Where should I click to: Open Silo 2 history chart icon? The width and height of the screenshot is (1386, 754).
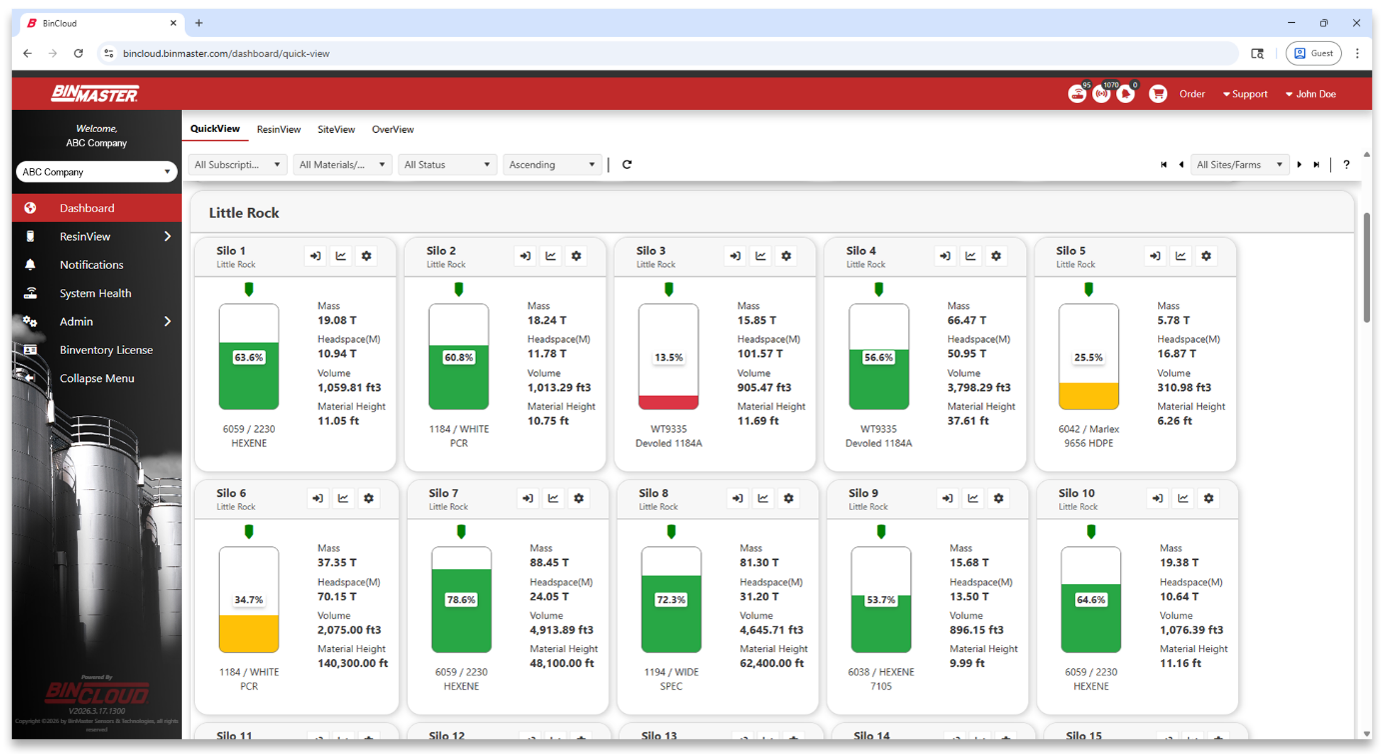point(551,256)
